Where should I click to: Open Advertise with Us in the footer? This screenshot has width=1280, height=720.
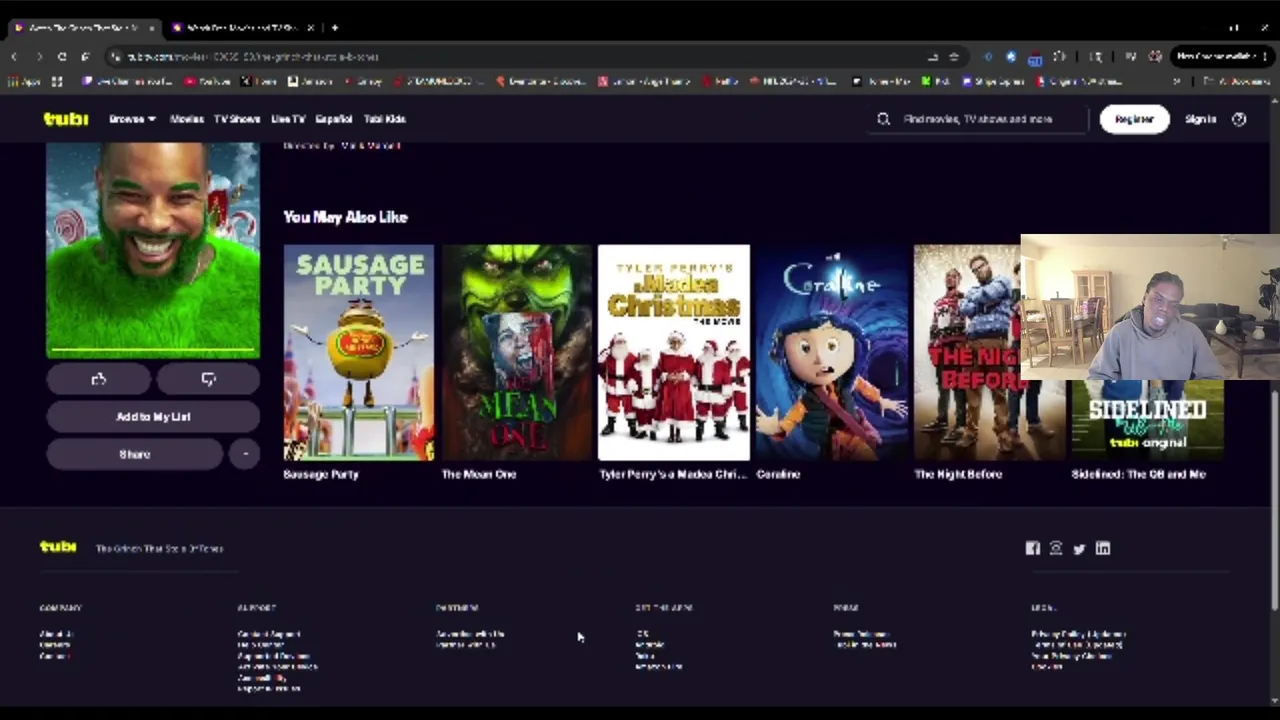point(470,634)
